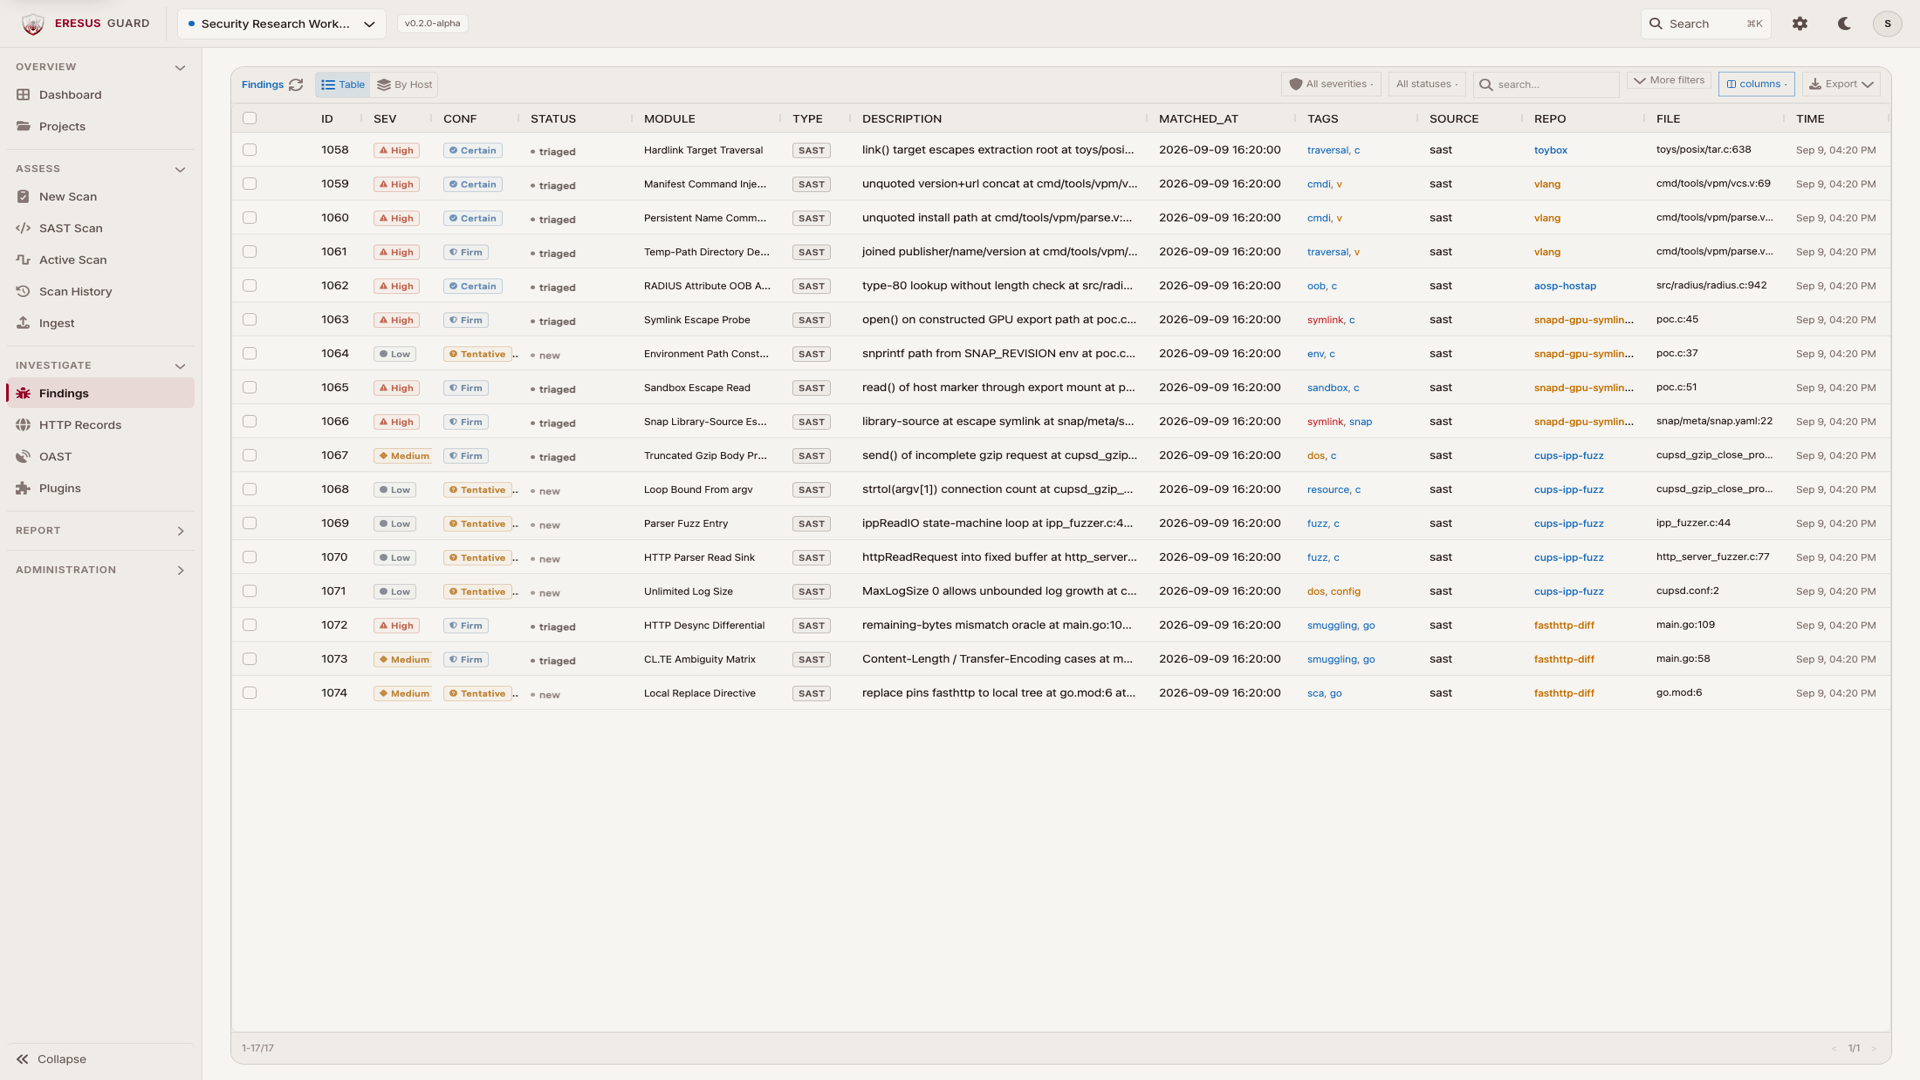
Task: Open the Export dropdown
Action: pos(1841,84)
